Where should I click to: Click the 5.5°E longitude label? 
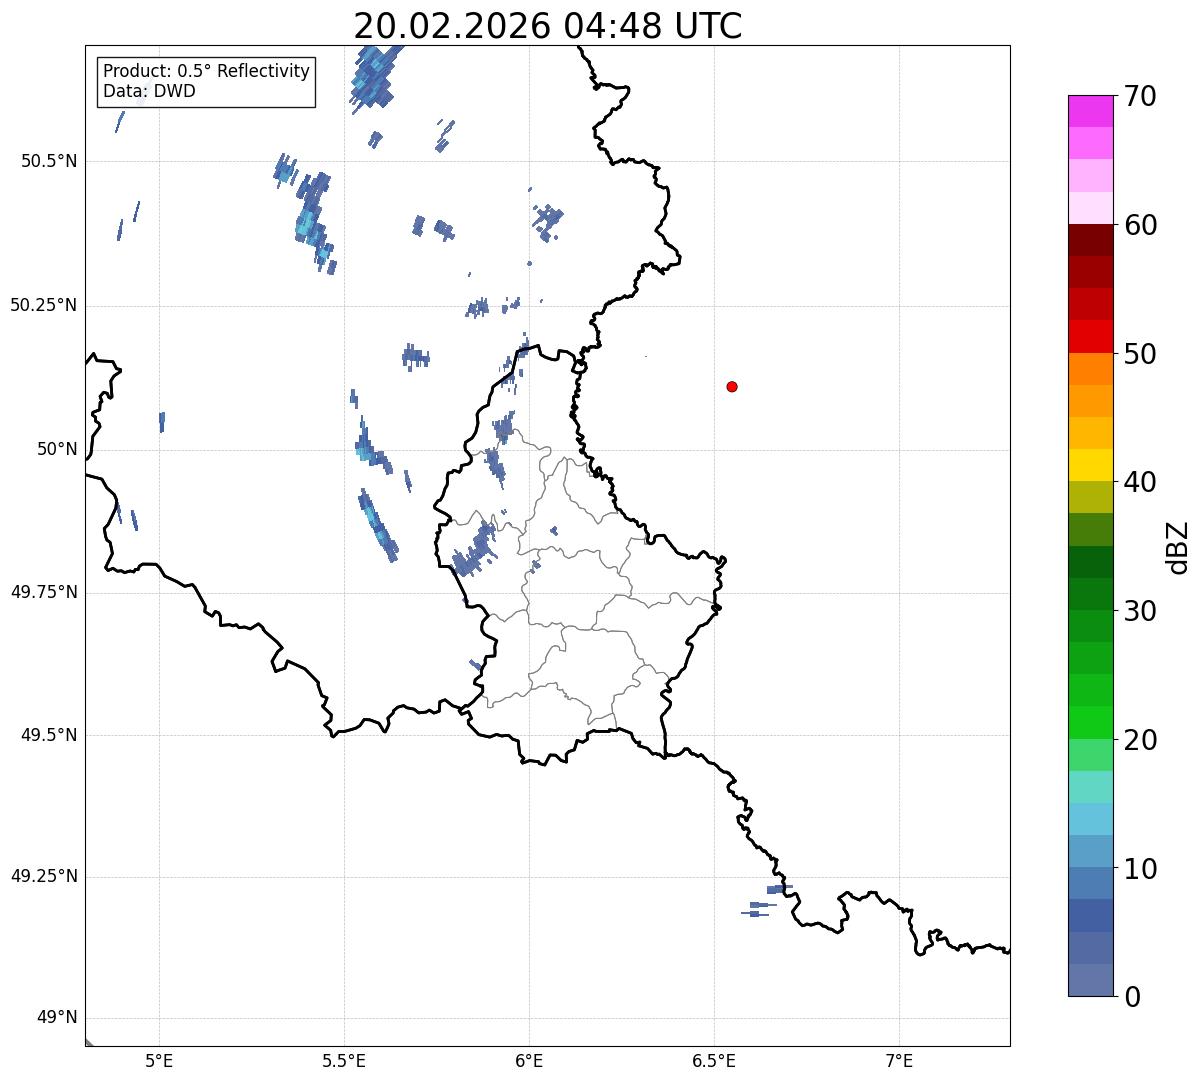coord(344,1061)
